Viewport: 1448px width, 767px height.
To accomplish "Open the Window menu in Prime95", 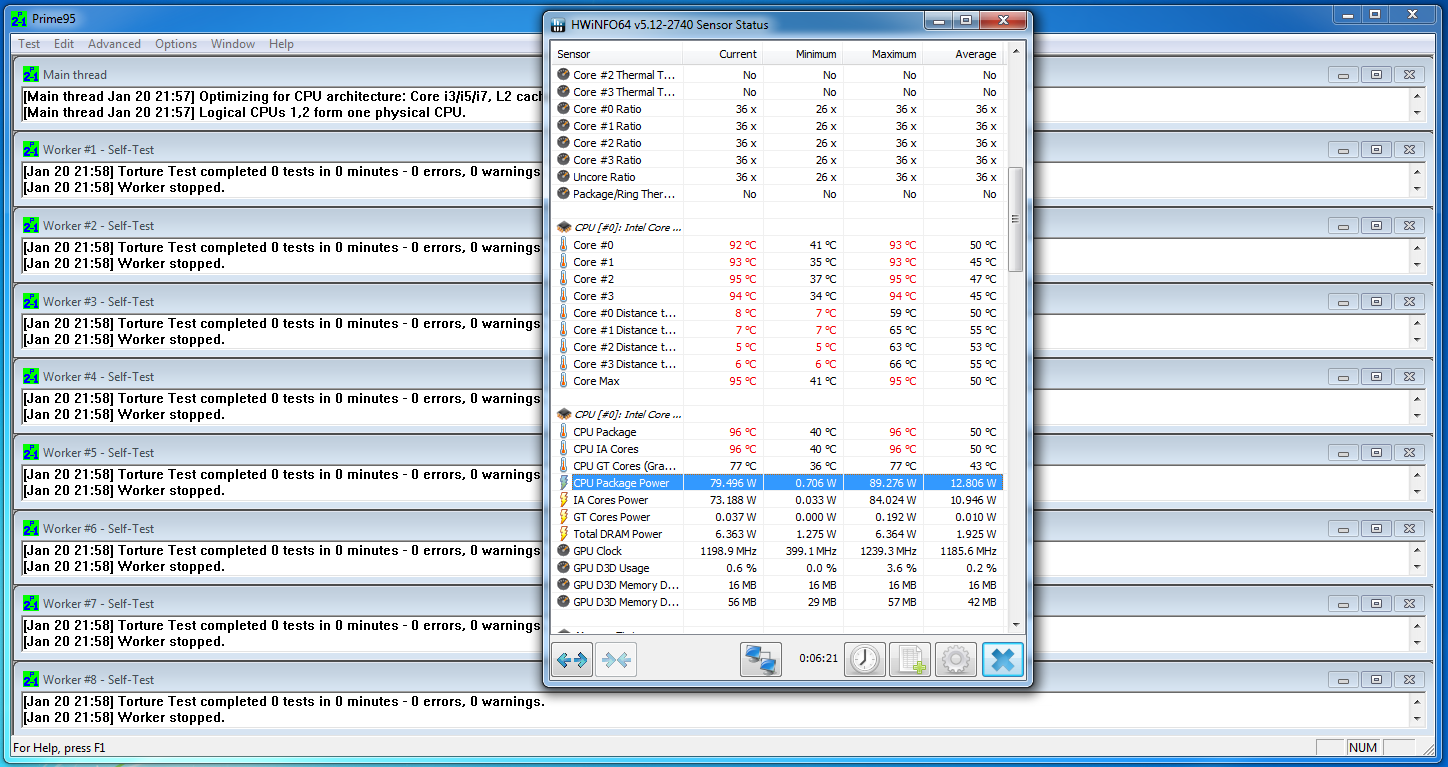I will (233, 44).
